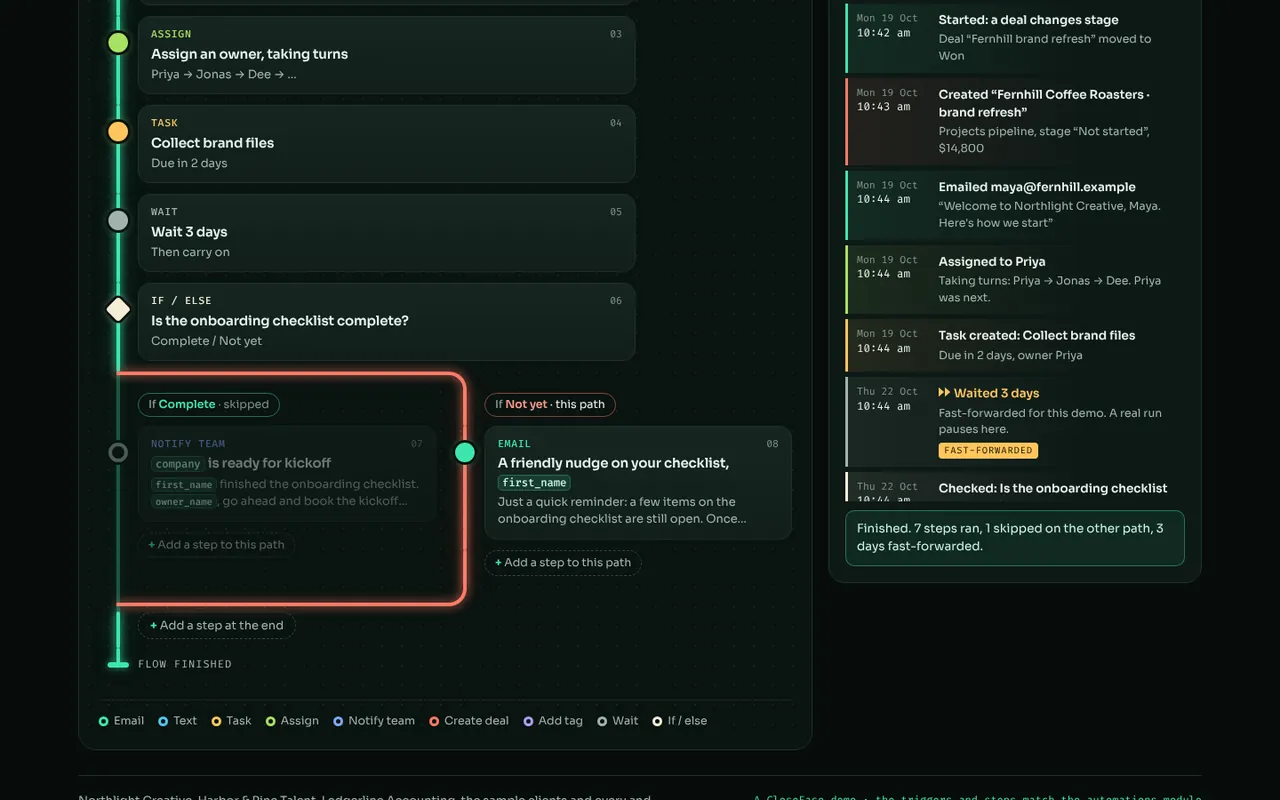The width and height of the screenshot is (1280, 800).
Task: Click the Wait legend dot
Action: (x=602, y=721)
